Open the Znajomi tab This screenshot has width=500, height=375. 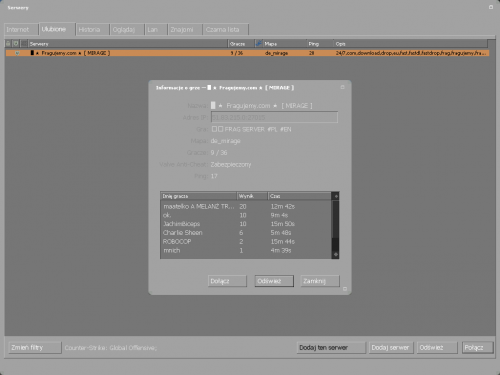185,29
